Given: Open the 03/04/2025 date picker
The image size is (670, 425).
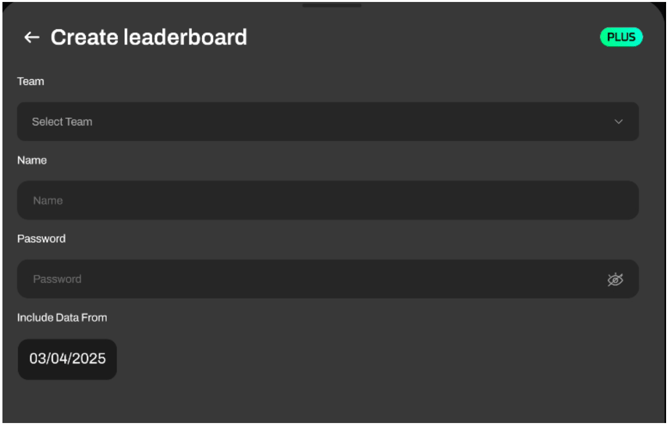Looking at the screenshot, I should click(67, 359).
